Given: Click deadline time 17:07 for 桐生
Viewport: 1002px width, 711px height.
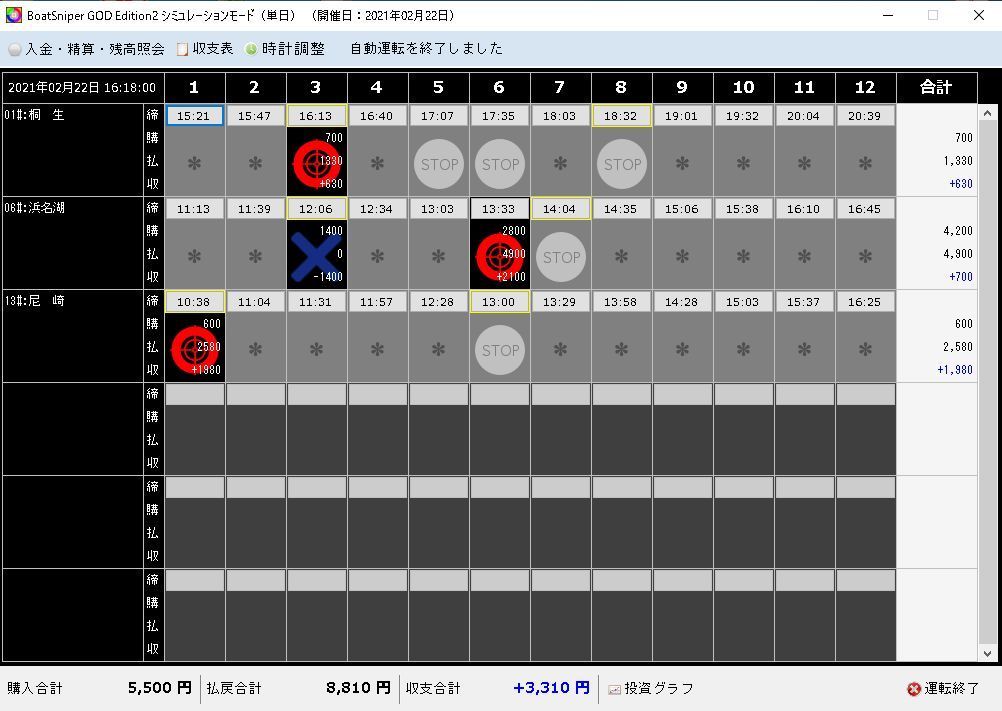Looking at the screenshot, I should click(438, 116).
